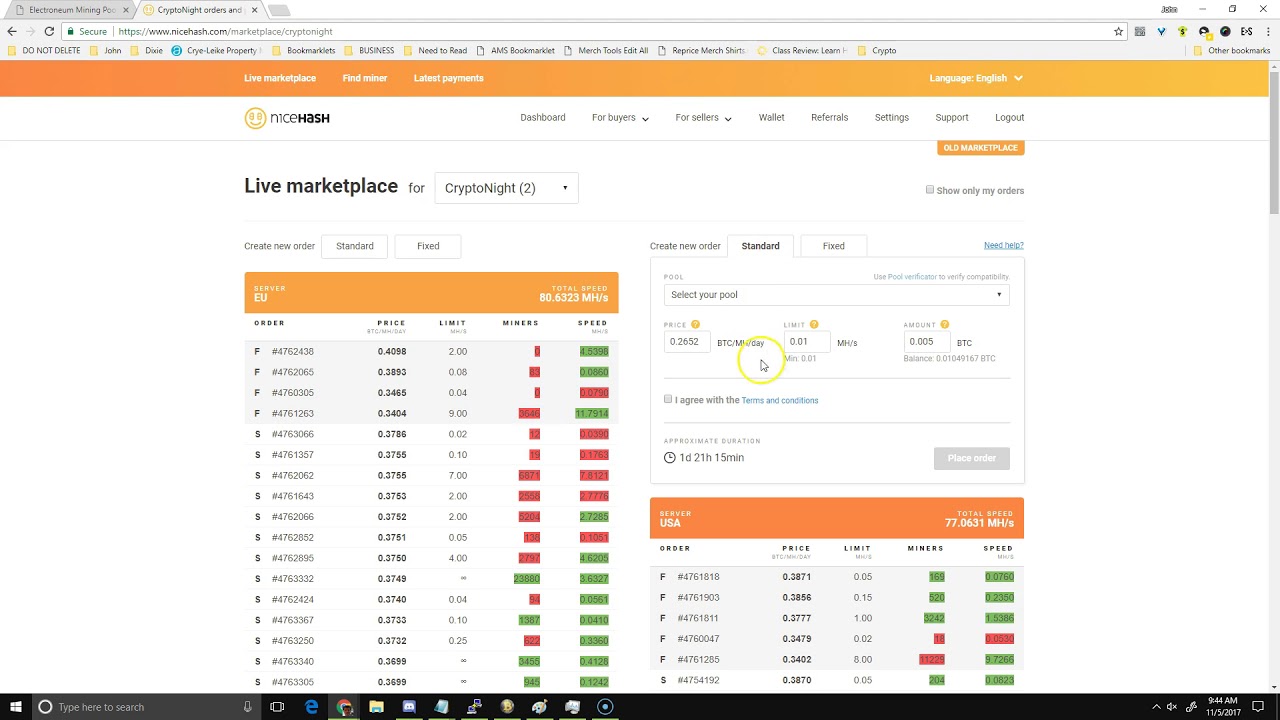Viewport: 1280px width, 720px height.
Task: Open CryptoNight (2) algorithm dropdown
Action: 506,188
